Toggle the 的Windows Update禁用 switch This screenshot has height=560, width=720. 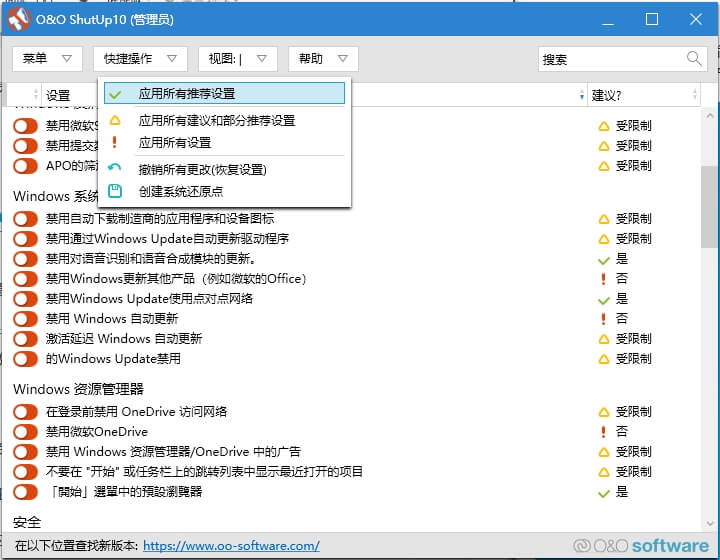25,358
